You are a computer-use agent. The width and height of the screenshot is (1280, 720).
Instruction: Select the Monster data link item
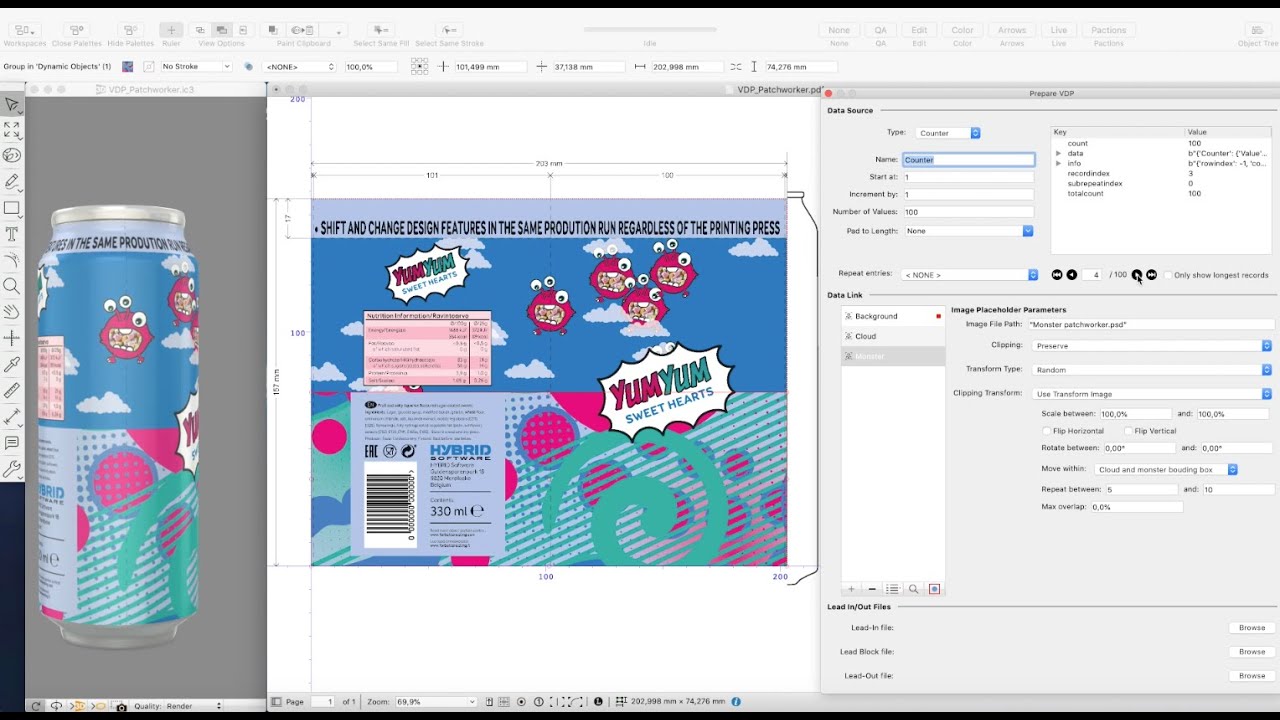(893, 356)
